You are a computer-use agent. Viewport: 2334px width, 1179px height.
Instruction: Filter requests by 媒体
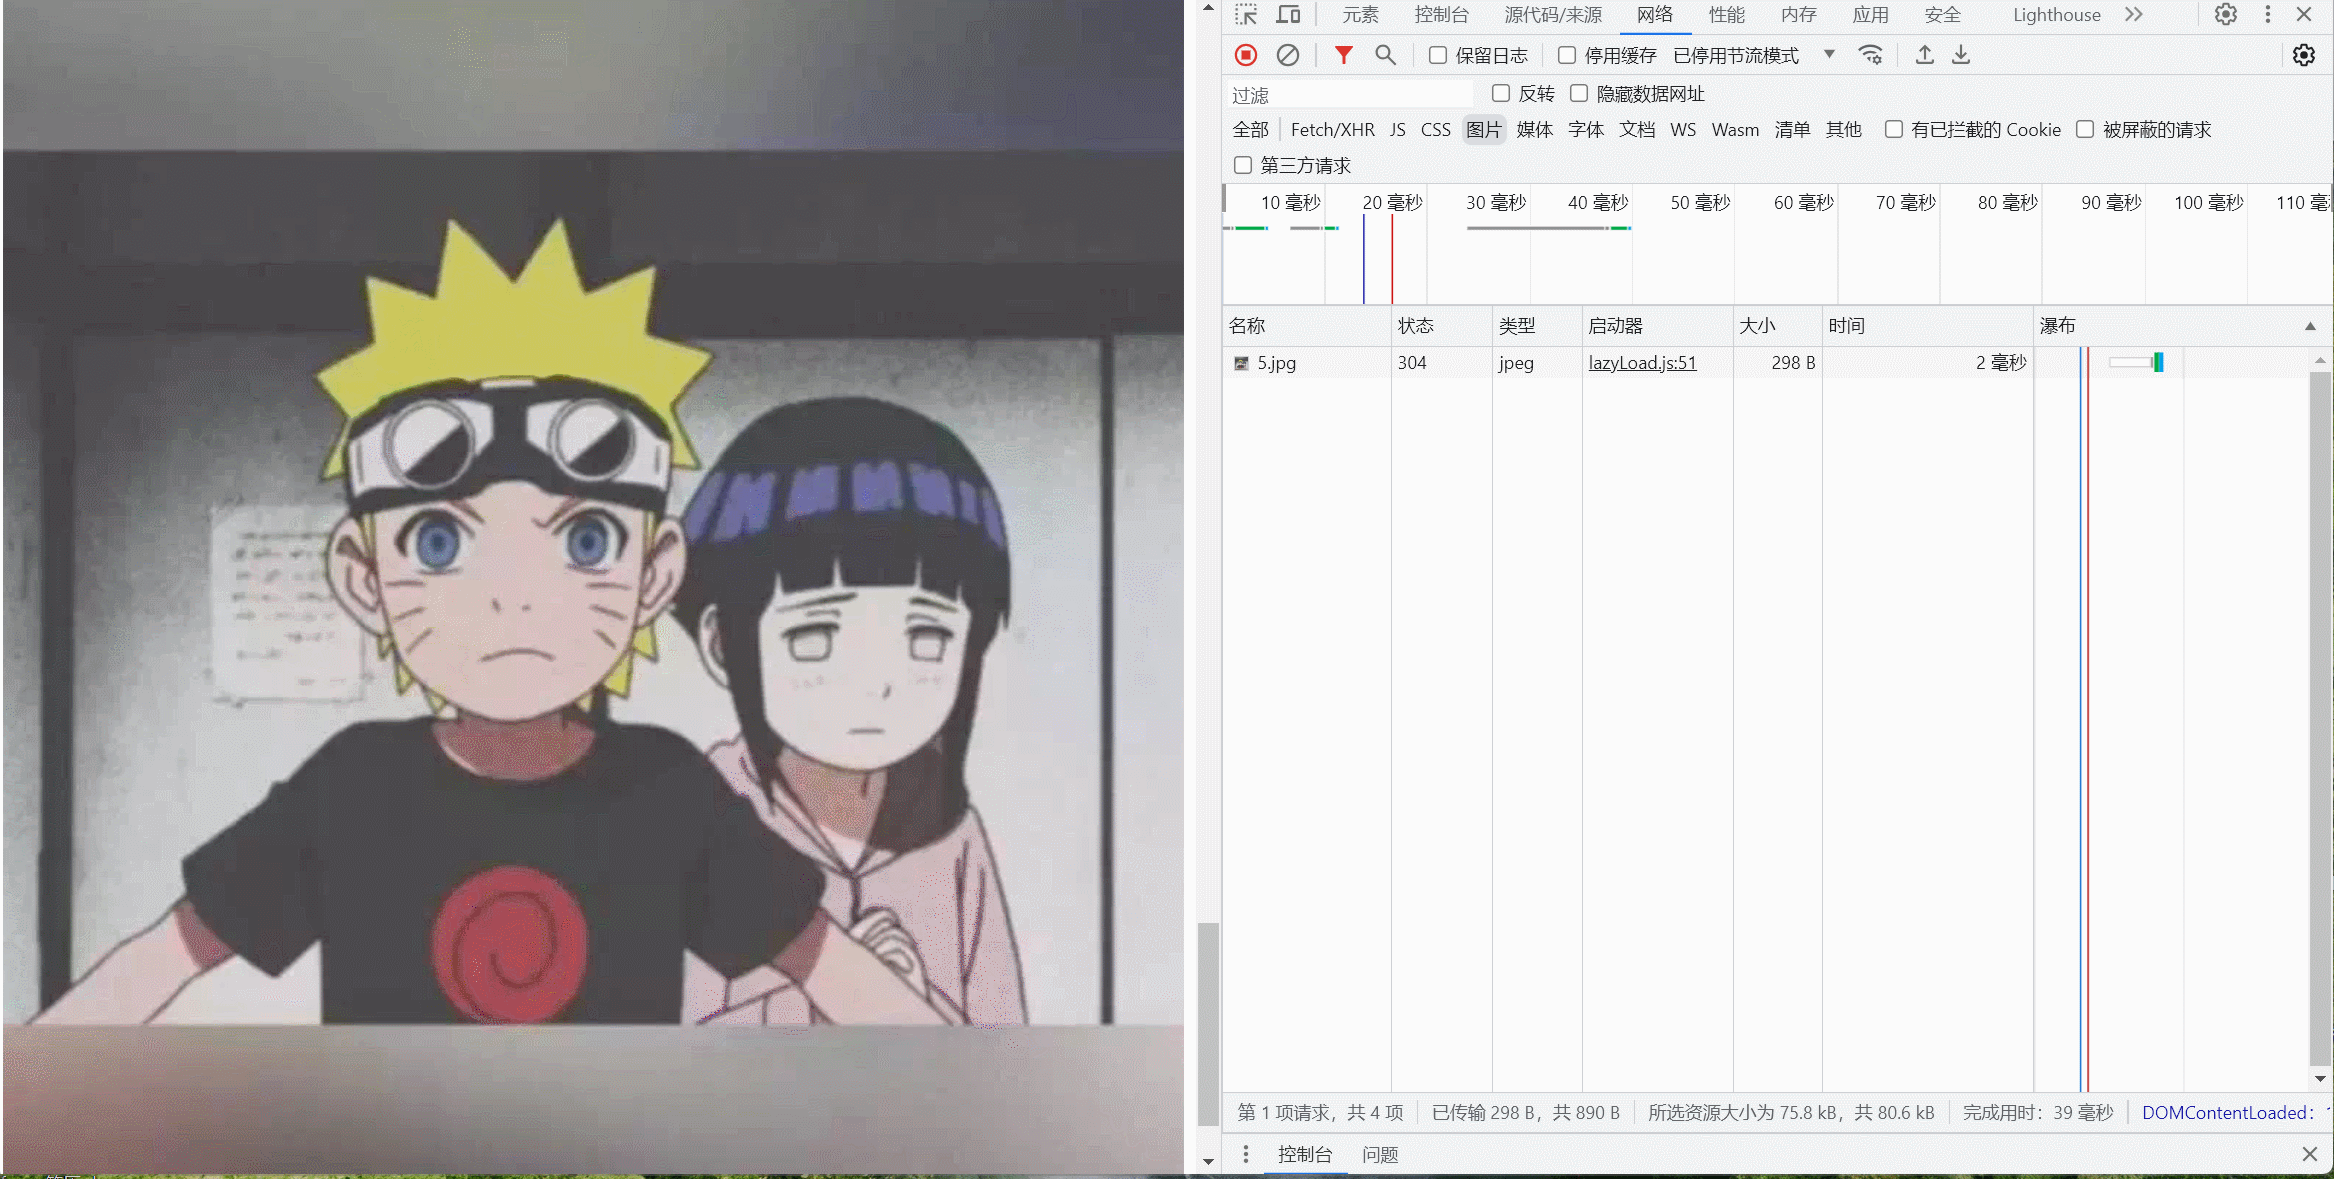pyautogui.click(x=1535, y=130)
